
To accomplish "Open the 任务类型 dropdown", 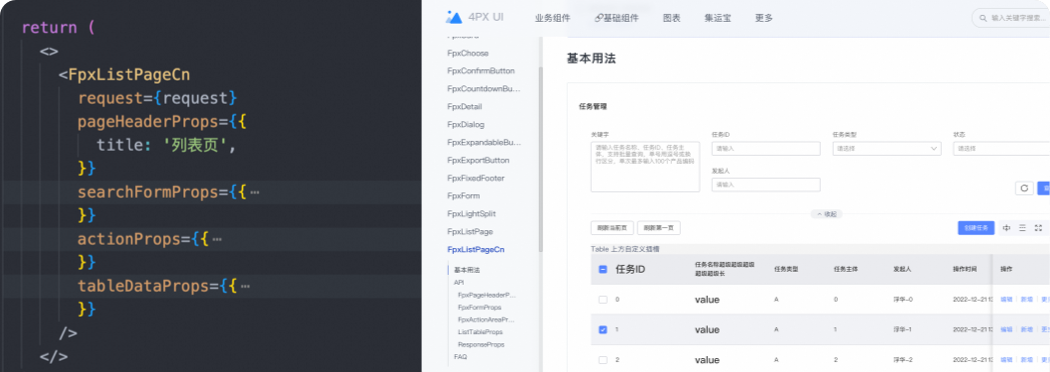I will pyautogui.click(x=887, y=149).
